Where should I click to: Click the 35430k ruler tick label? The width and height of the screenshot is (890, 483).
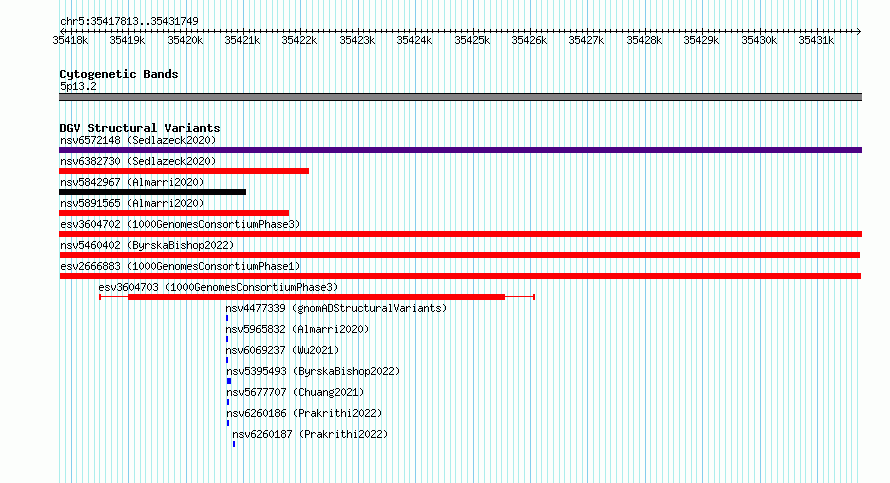click(x=759, y=40)
